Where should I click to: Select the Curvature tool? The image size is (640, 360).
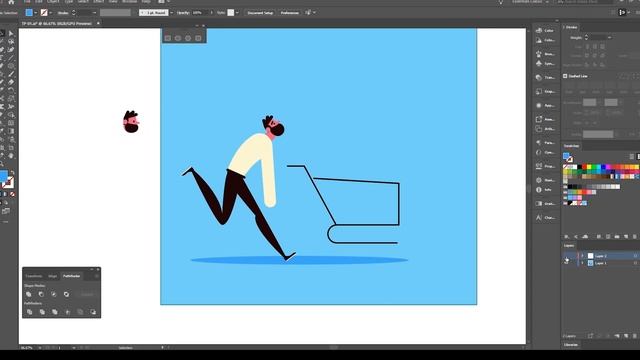11,50
